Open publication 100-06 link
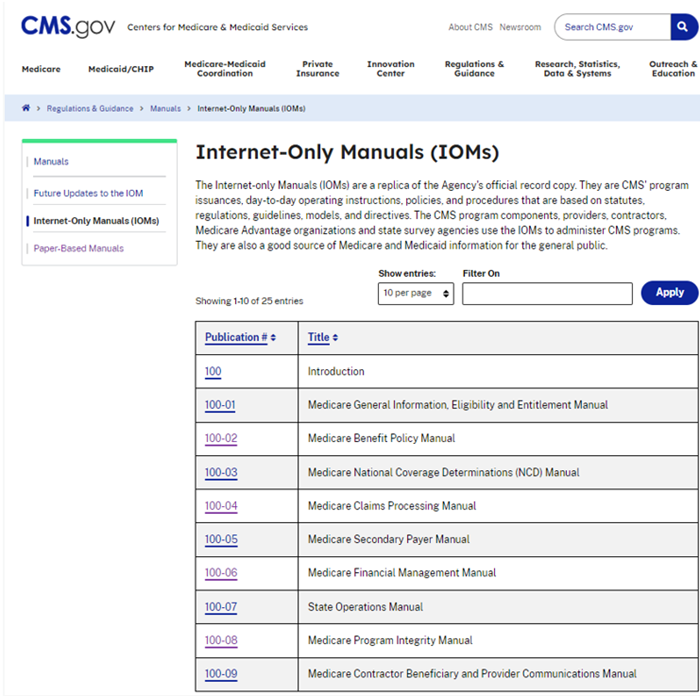The width and height of the screenshot is (700, 696). coord(221,573)
